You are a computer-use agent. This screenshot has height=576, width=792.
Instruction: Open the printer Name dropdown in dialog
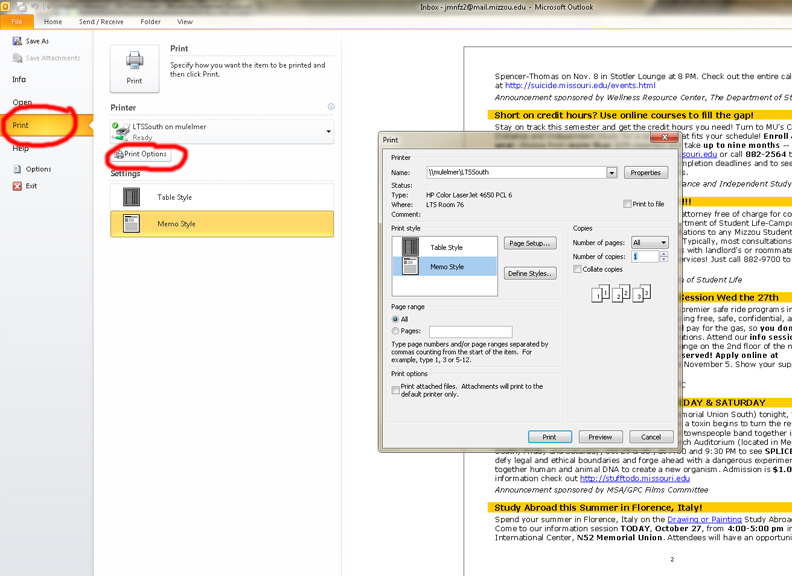(611, 173)
